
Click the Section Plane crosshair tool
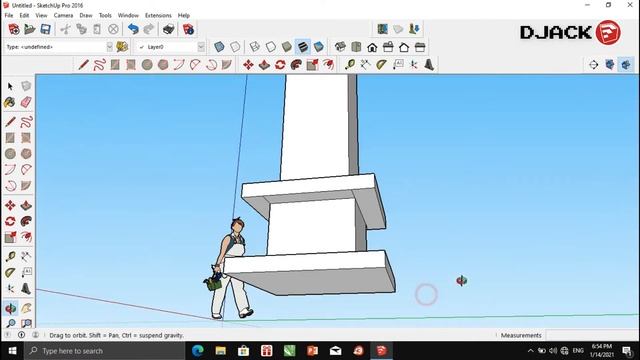coord(593,64)
